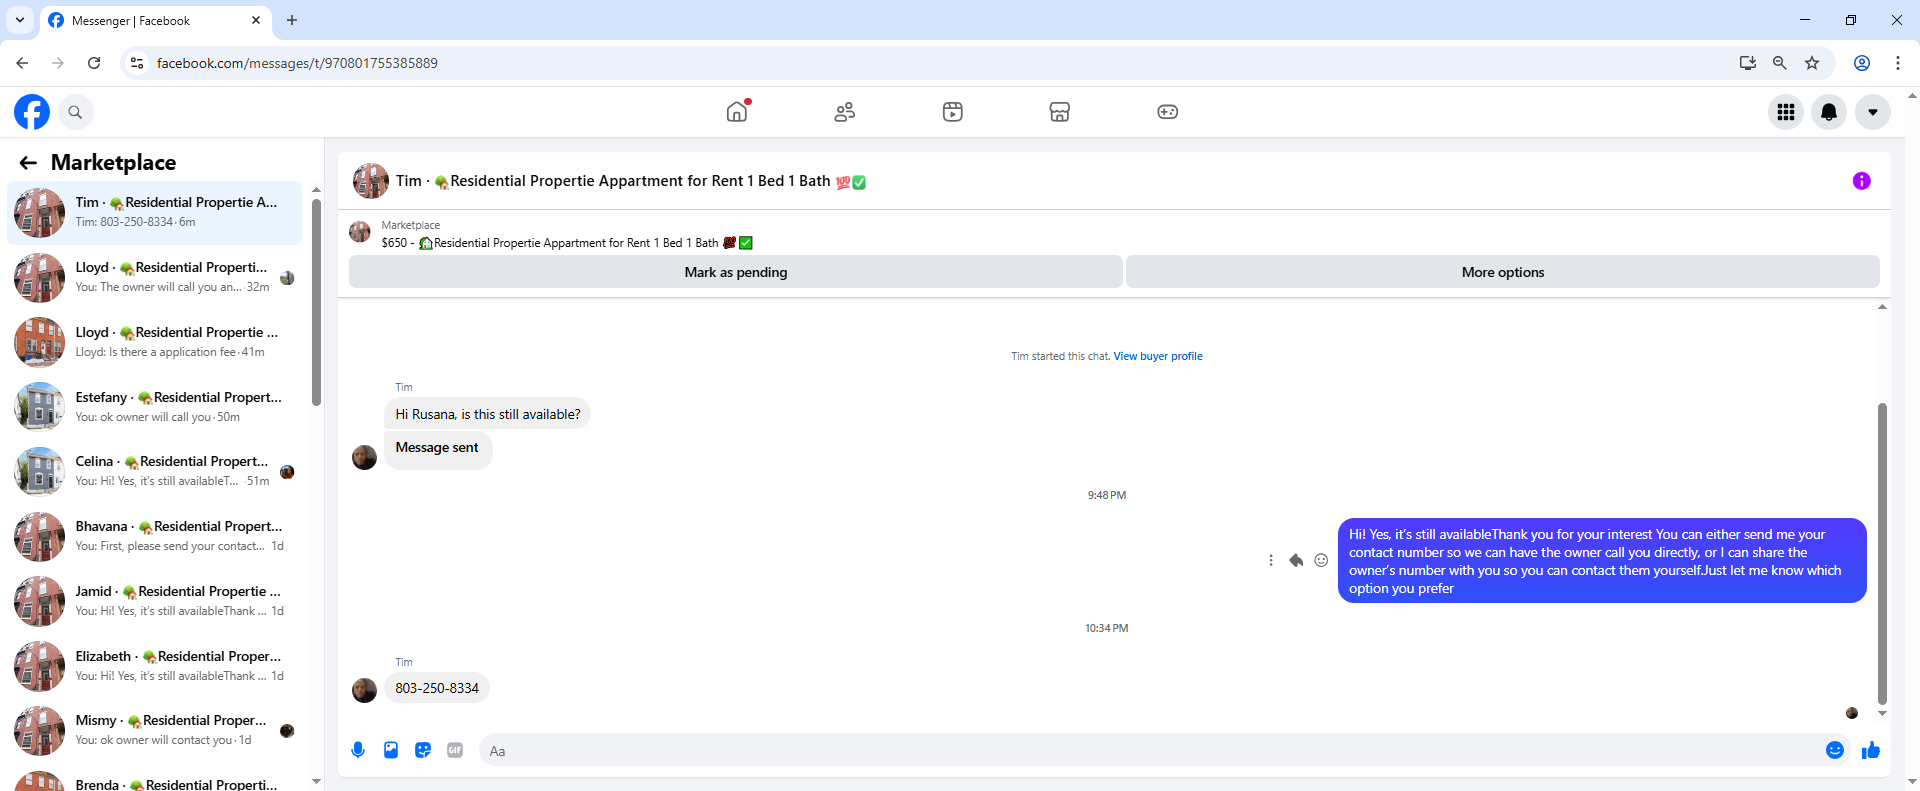1920x791 pixels.
Task: Bookmark this page with the star
Action: (1812, 63)
